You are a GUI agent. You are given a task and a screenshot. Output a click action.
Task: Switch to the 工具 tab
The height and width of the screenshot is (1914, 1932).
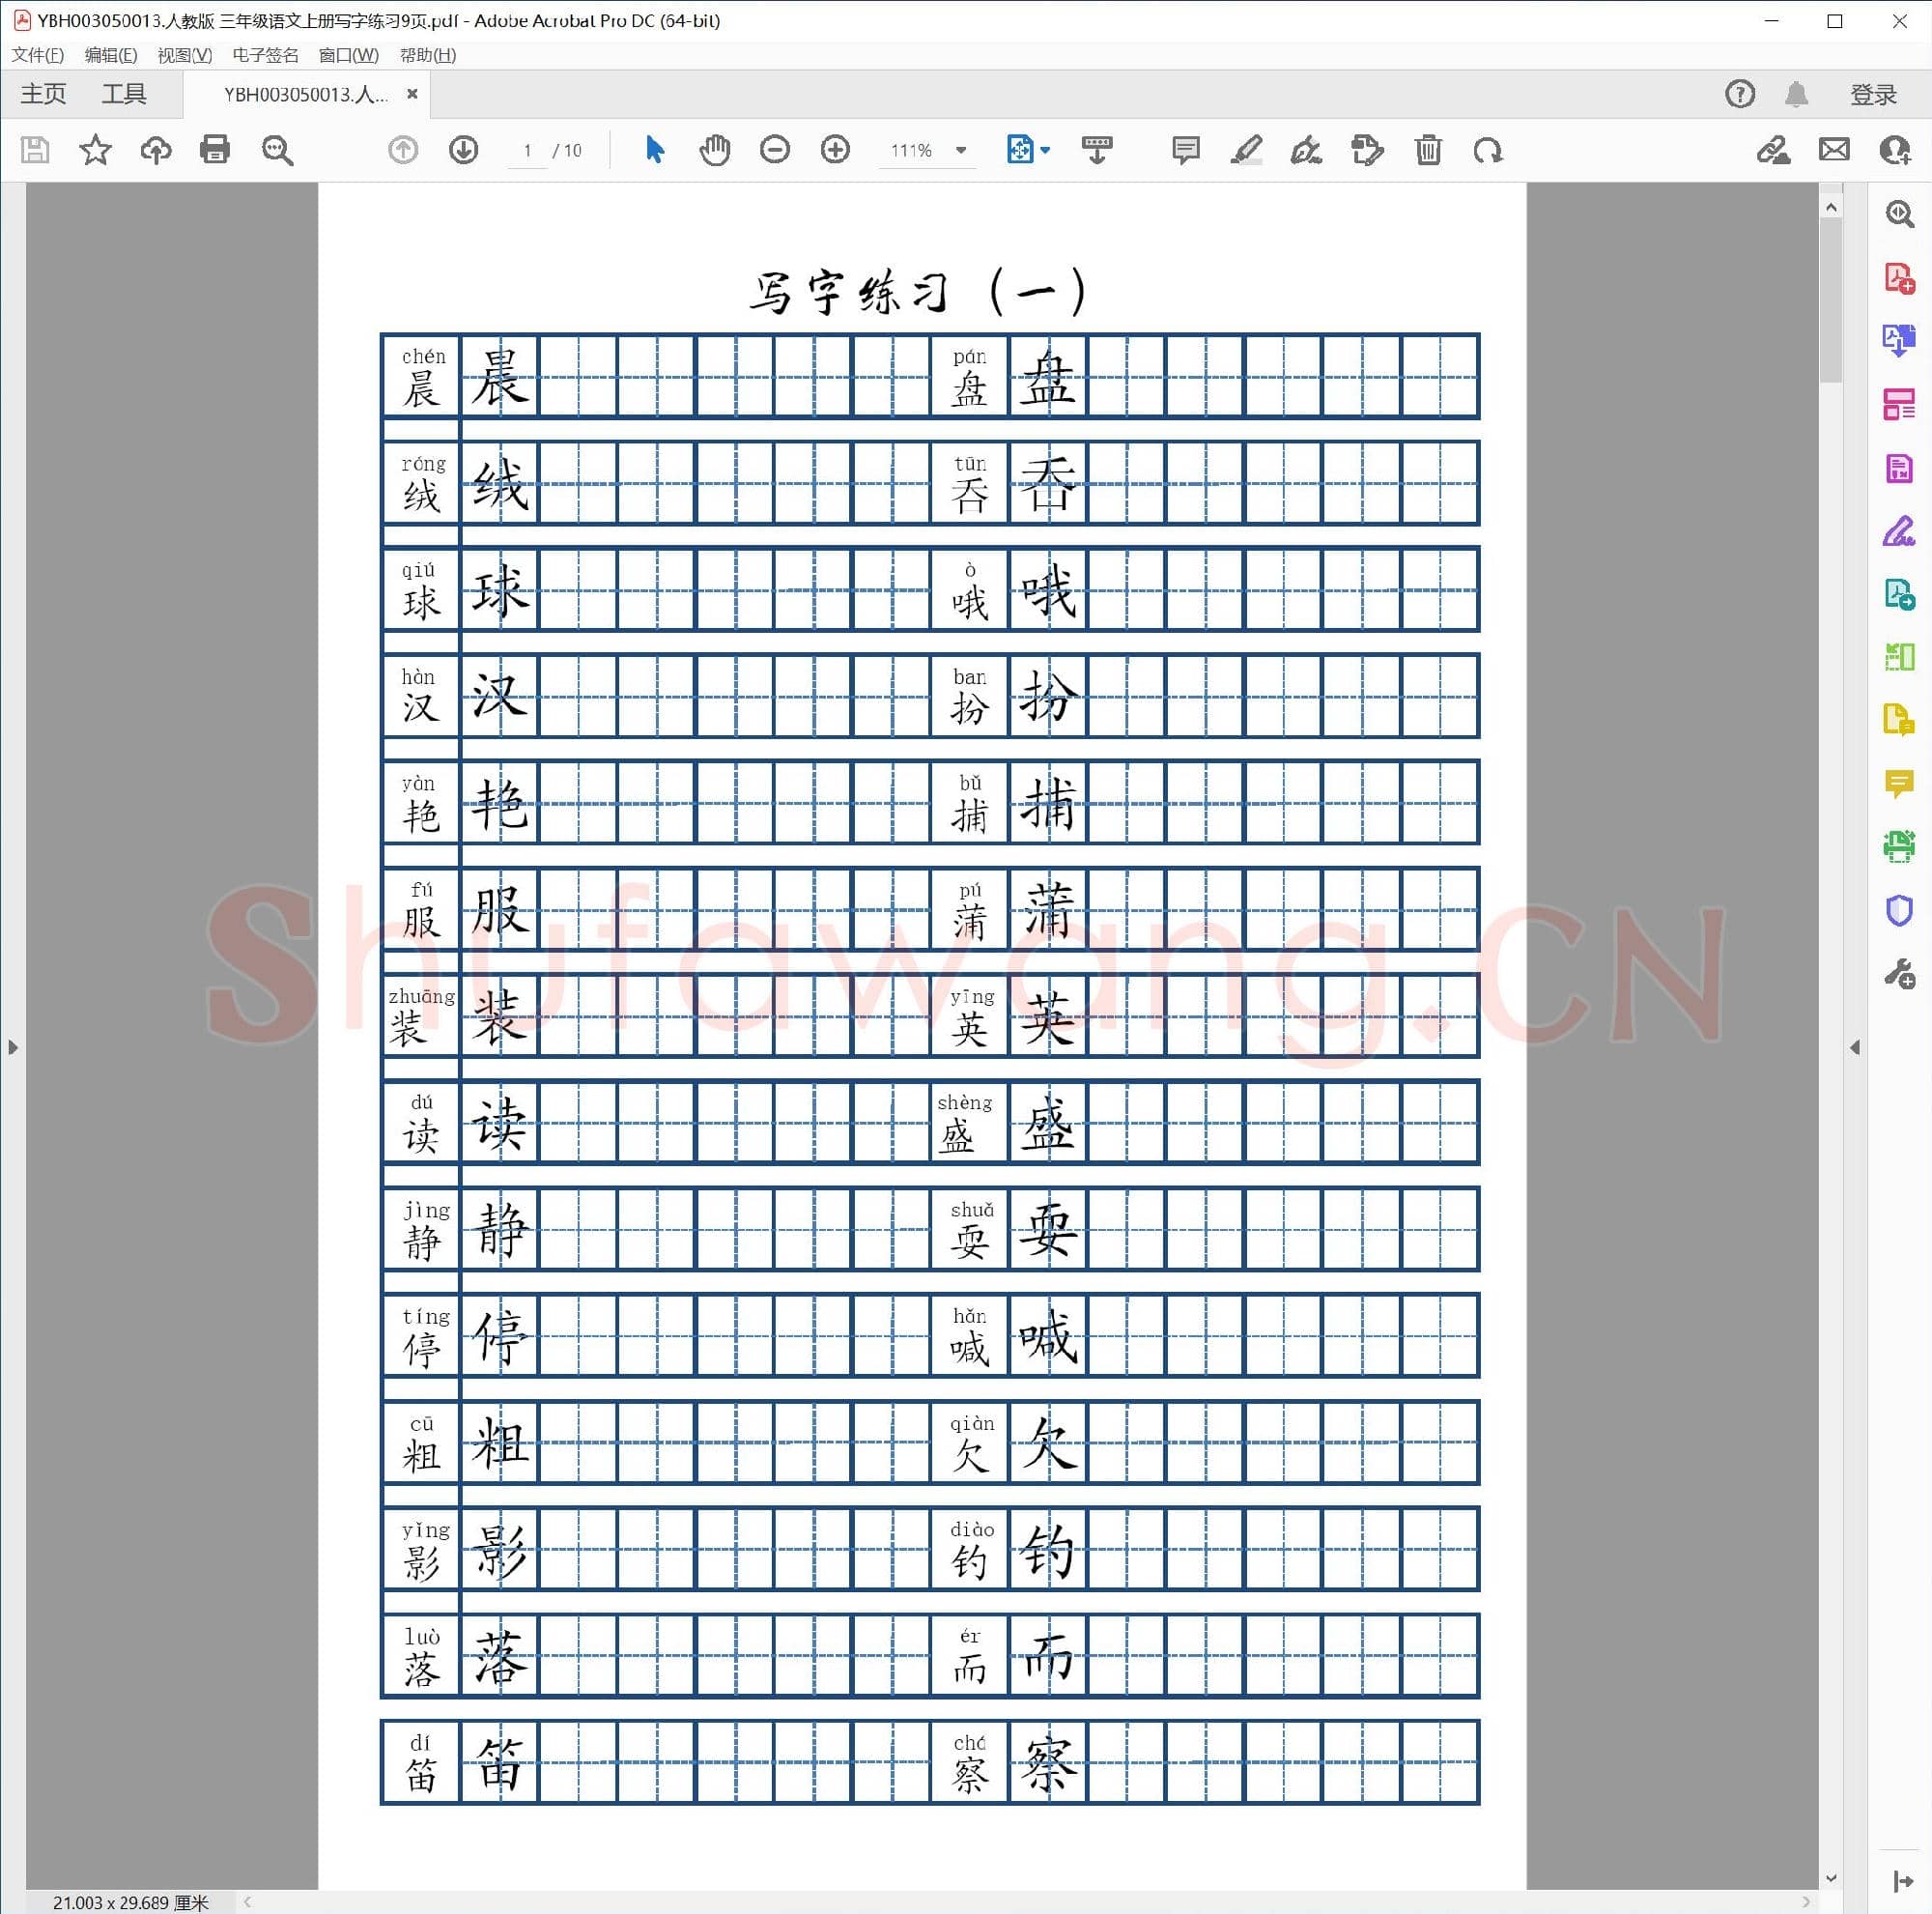click(x=124, y=93)
